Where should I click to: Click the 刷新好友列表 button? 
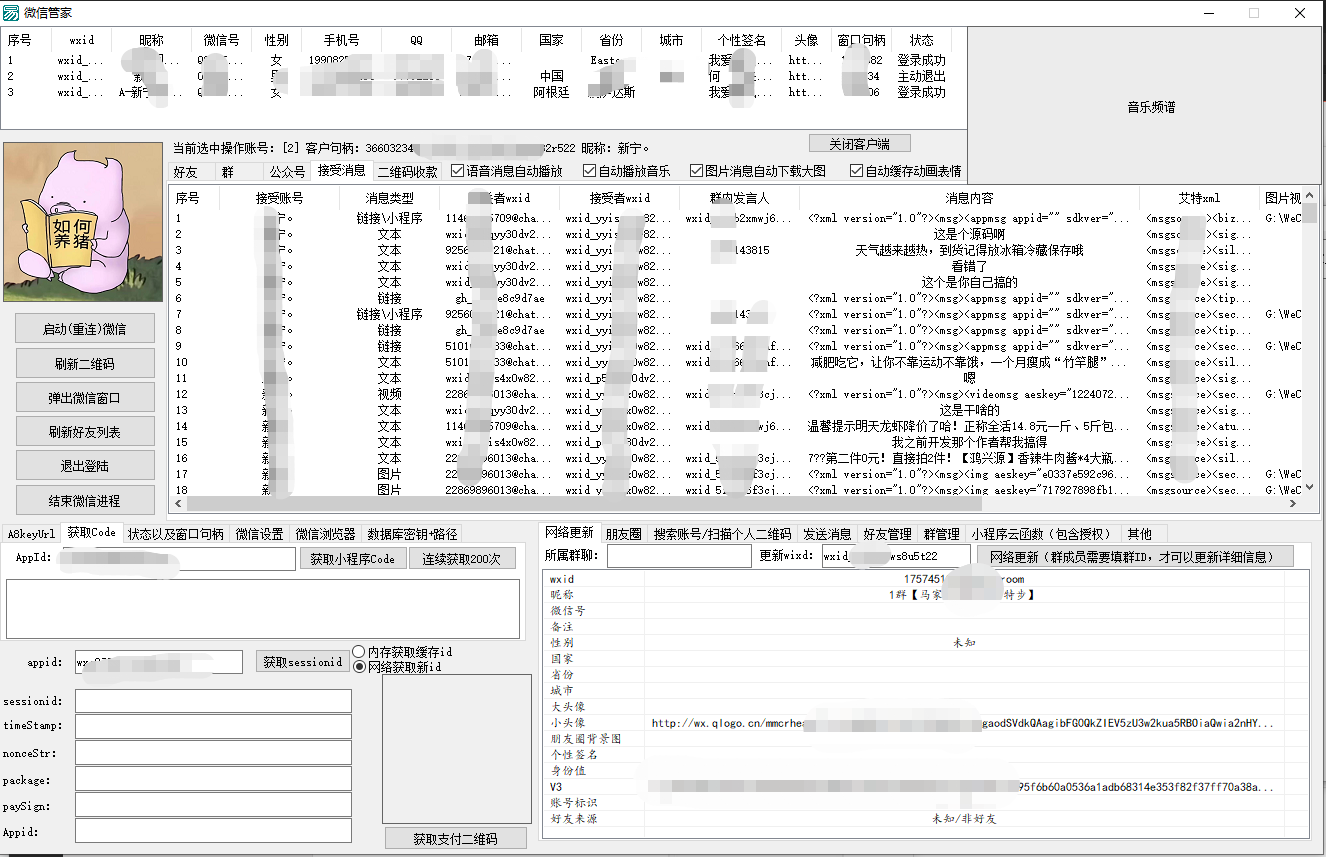85,431
